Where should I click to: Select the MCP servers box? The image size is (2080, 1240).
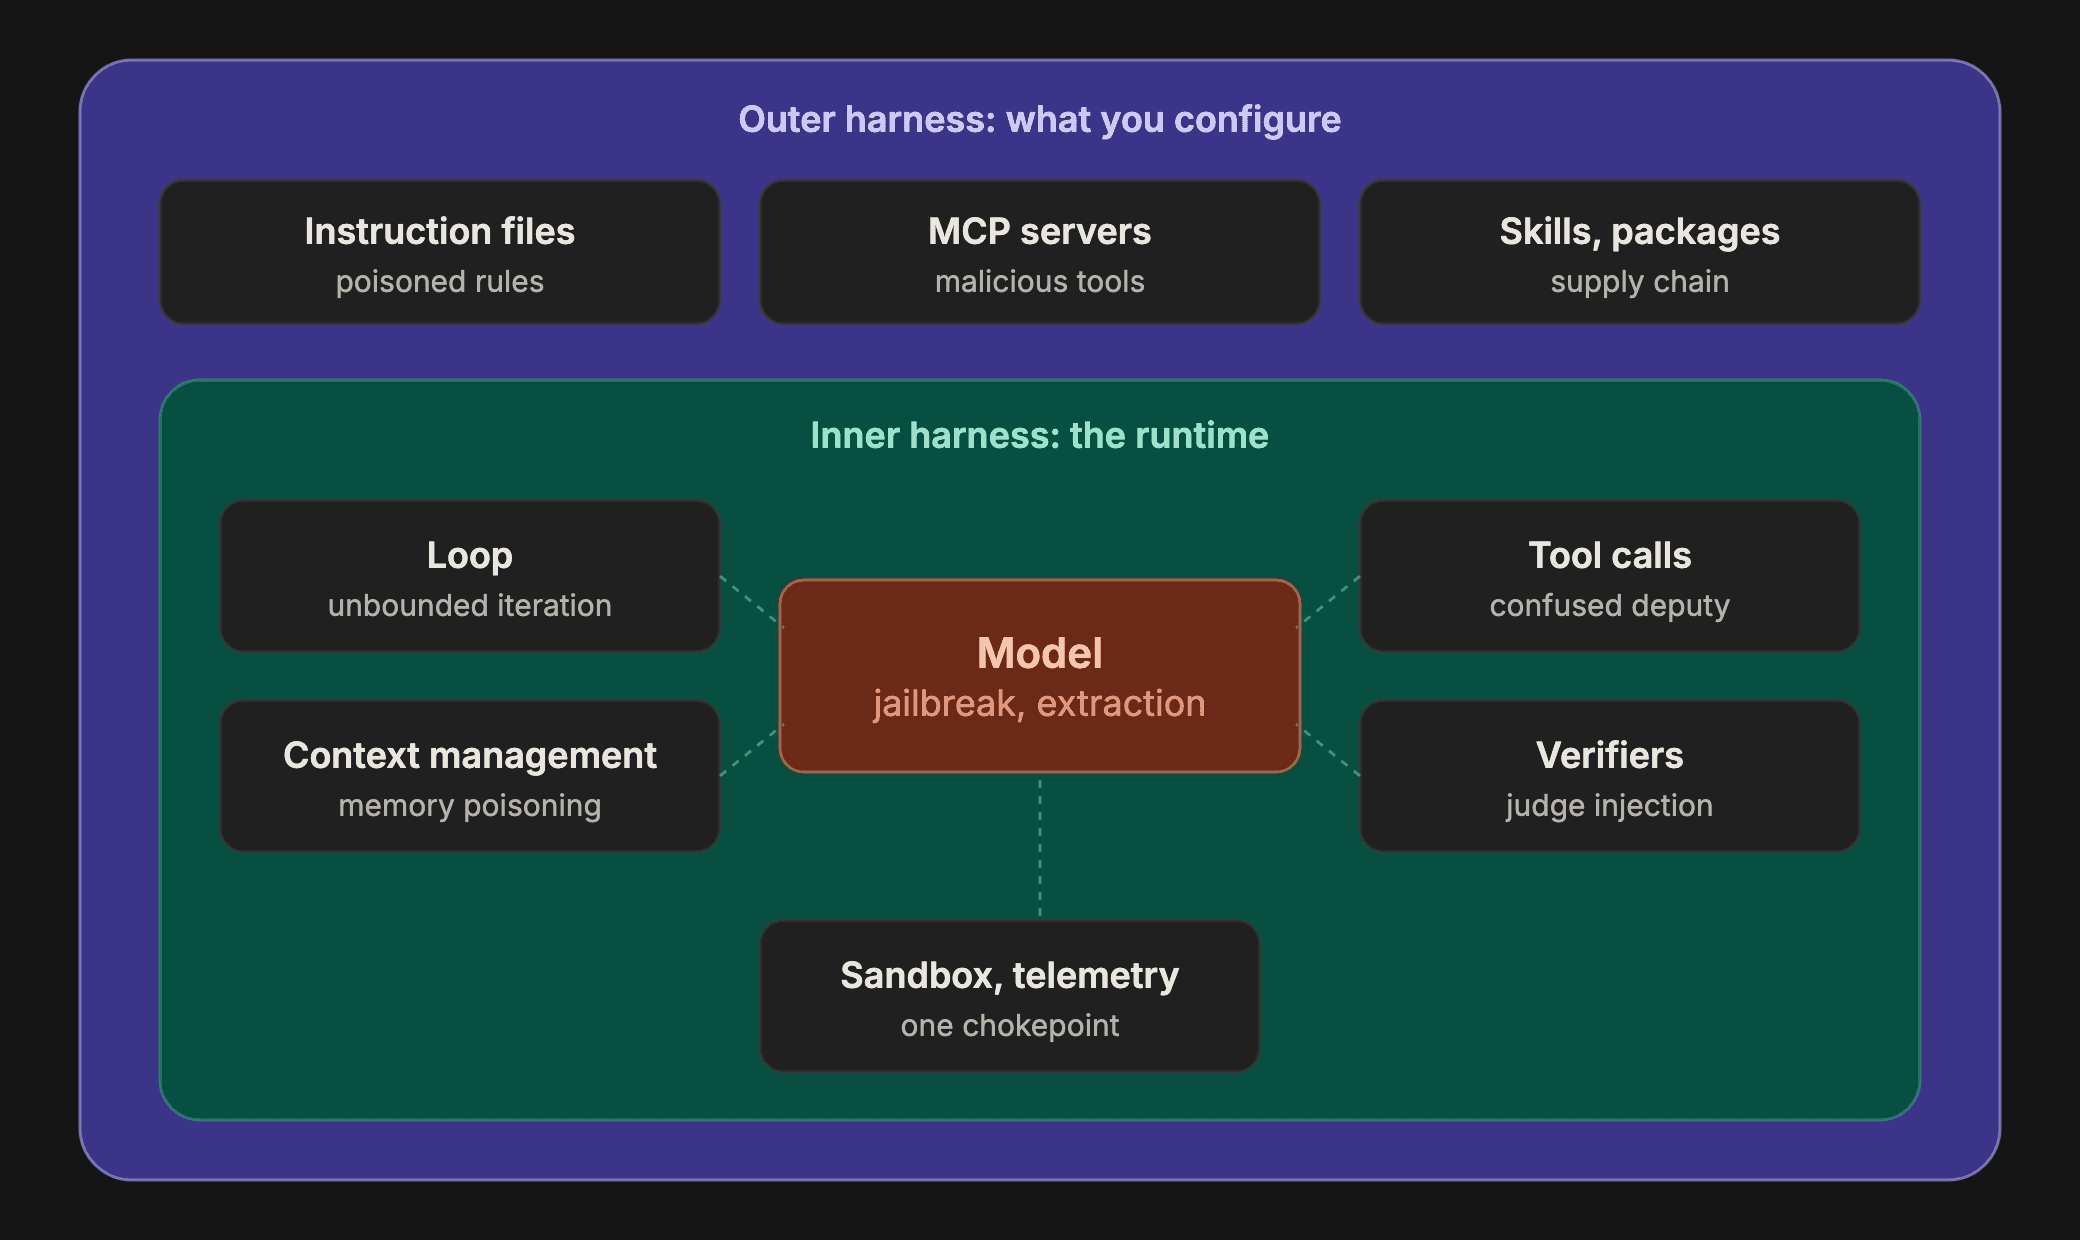coord(1040,252)
